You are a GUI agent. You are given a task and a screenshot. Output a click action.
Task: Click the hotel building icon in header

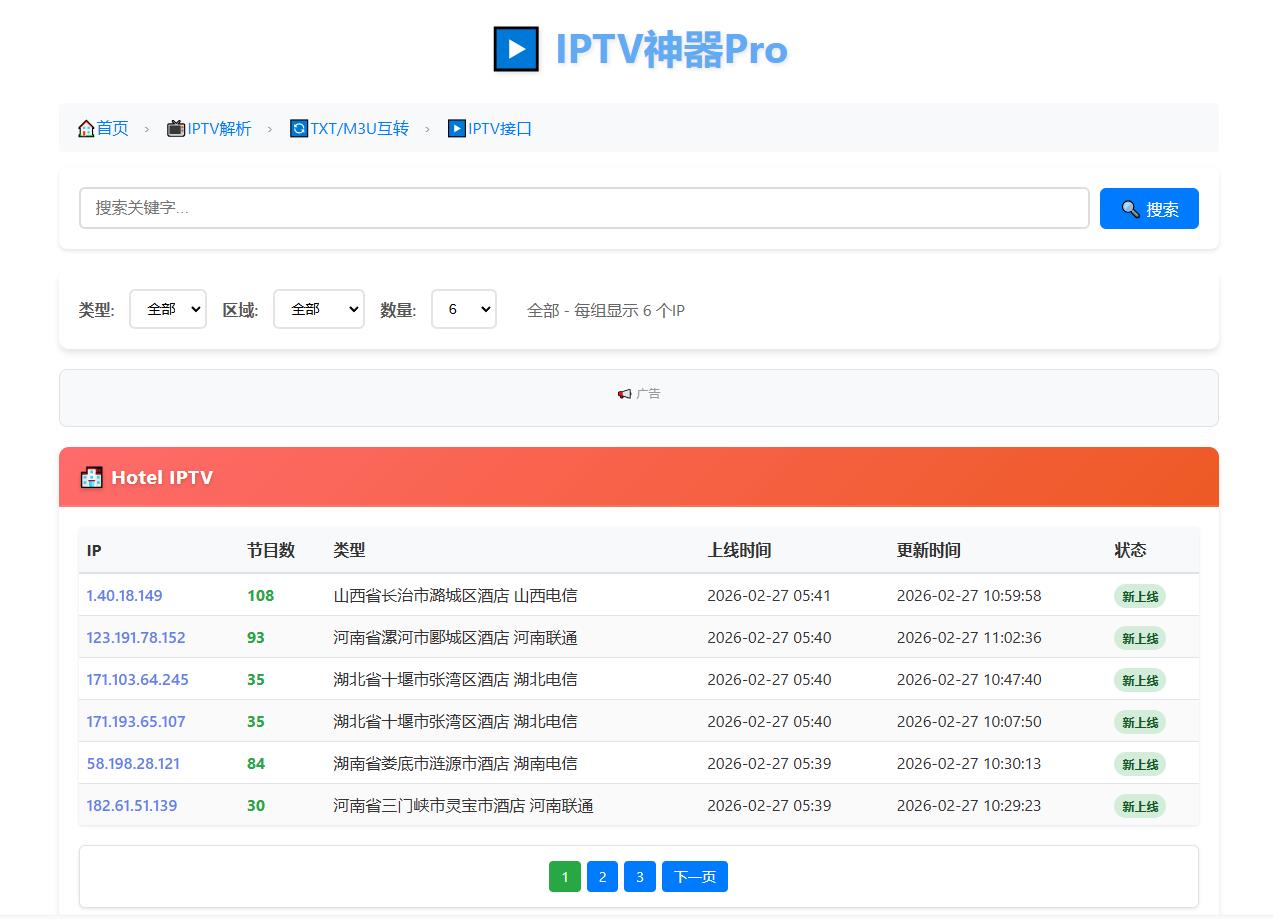click(x=91, y=478)
